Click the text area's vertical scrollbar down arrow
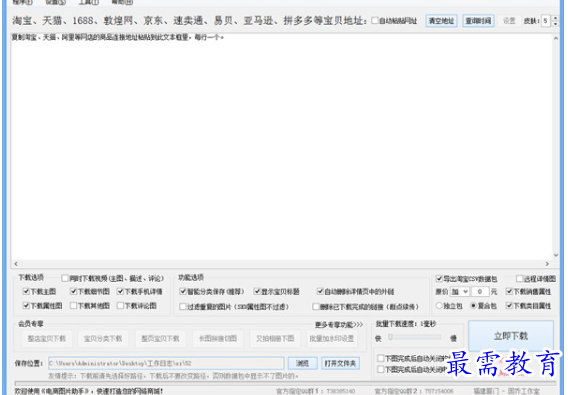Viewport: 568px width, 395px height. (556, 255)
